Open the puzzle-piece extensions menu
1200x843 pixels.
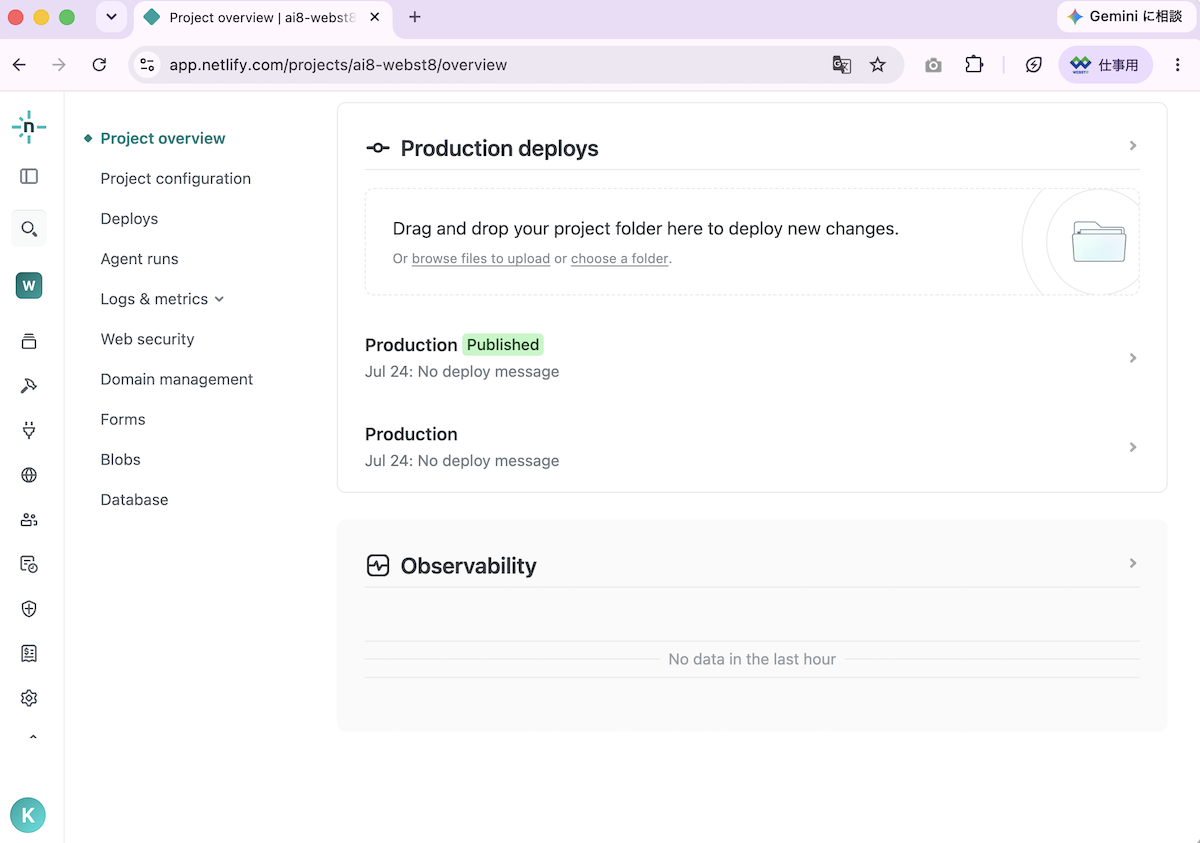(974, 65)
